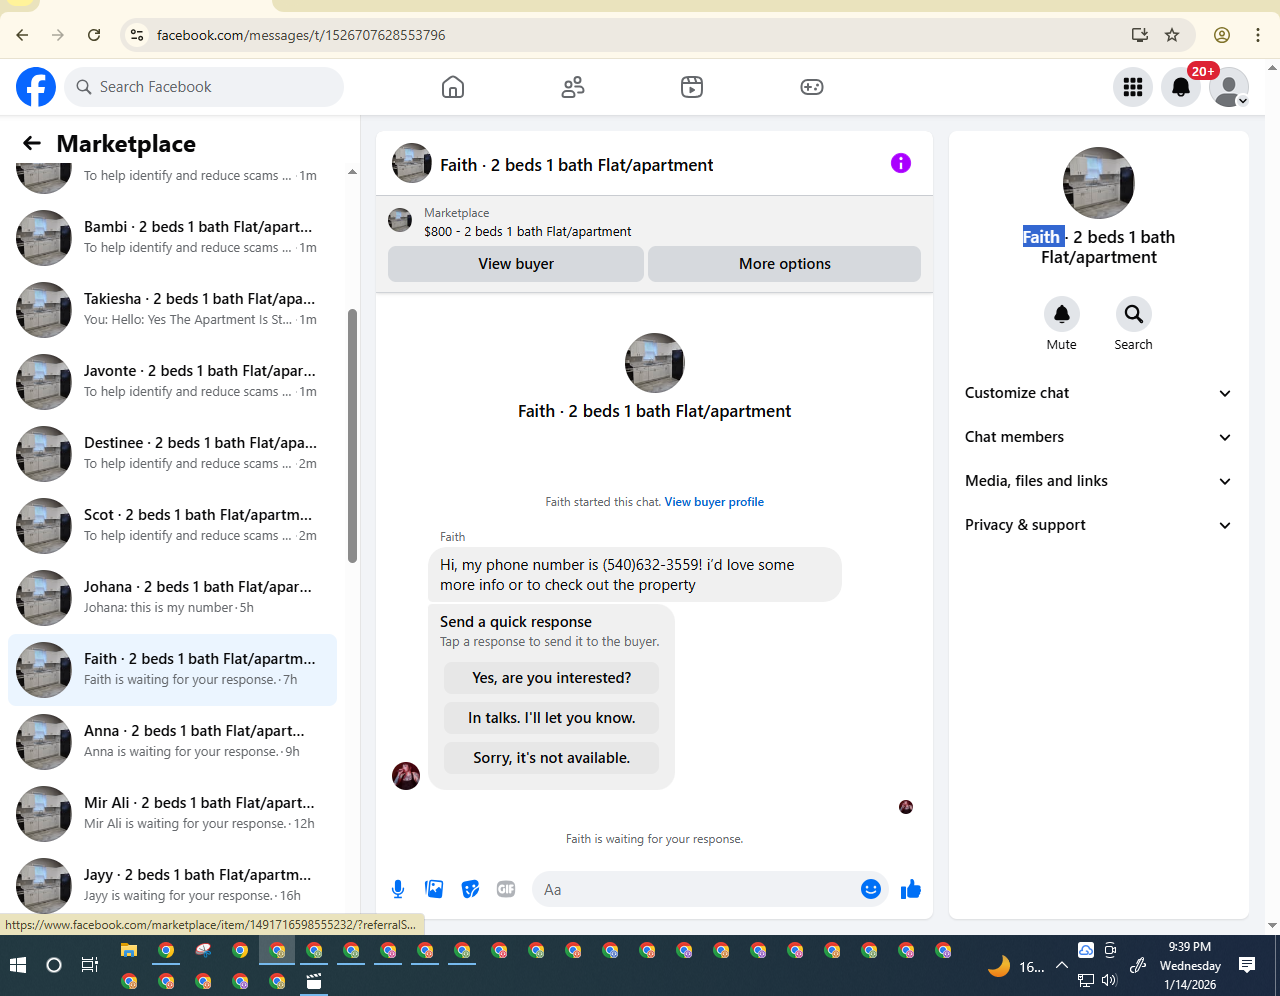Open File Explorer from taskbar
The width and height of the screenshot is (1280, 996).
129,951
